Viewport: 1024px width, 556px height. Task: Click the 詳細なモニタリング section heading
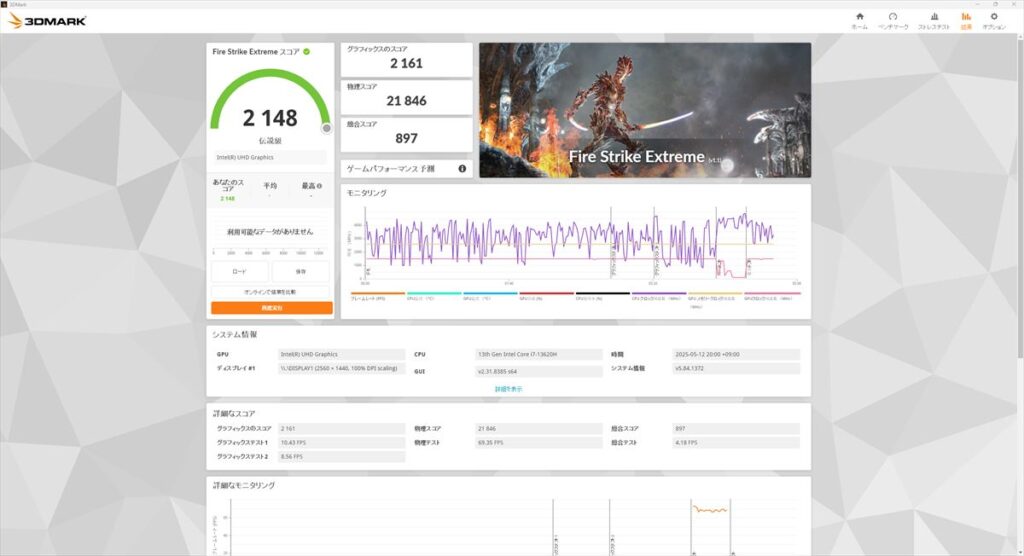pyautogui.click(x=244, y=485)
